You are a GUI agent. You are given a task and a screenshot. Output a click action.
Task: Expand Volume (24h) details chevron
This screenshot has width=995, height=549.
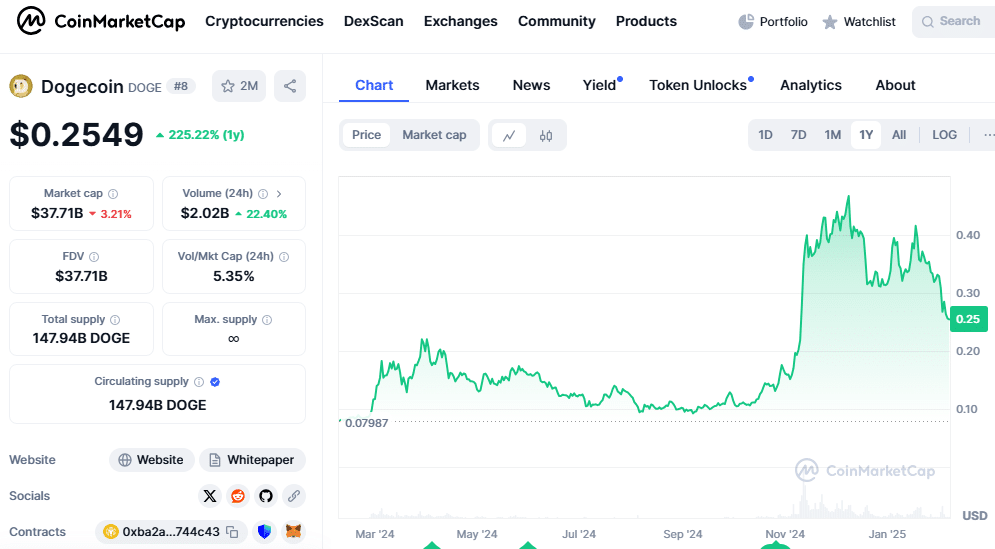(279, 194)
